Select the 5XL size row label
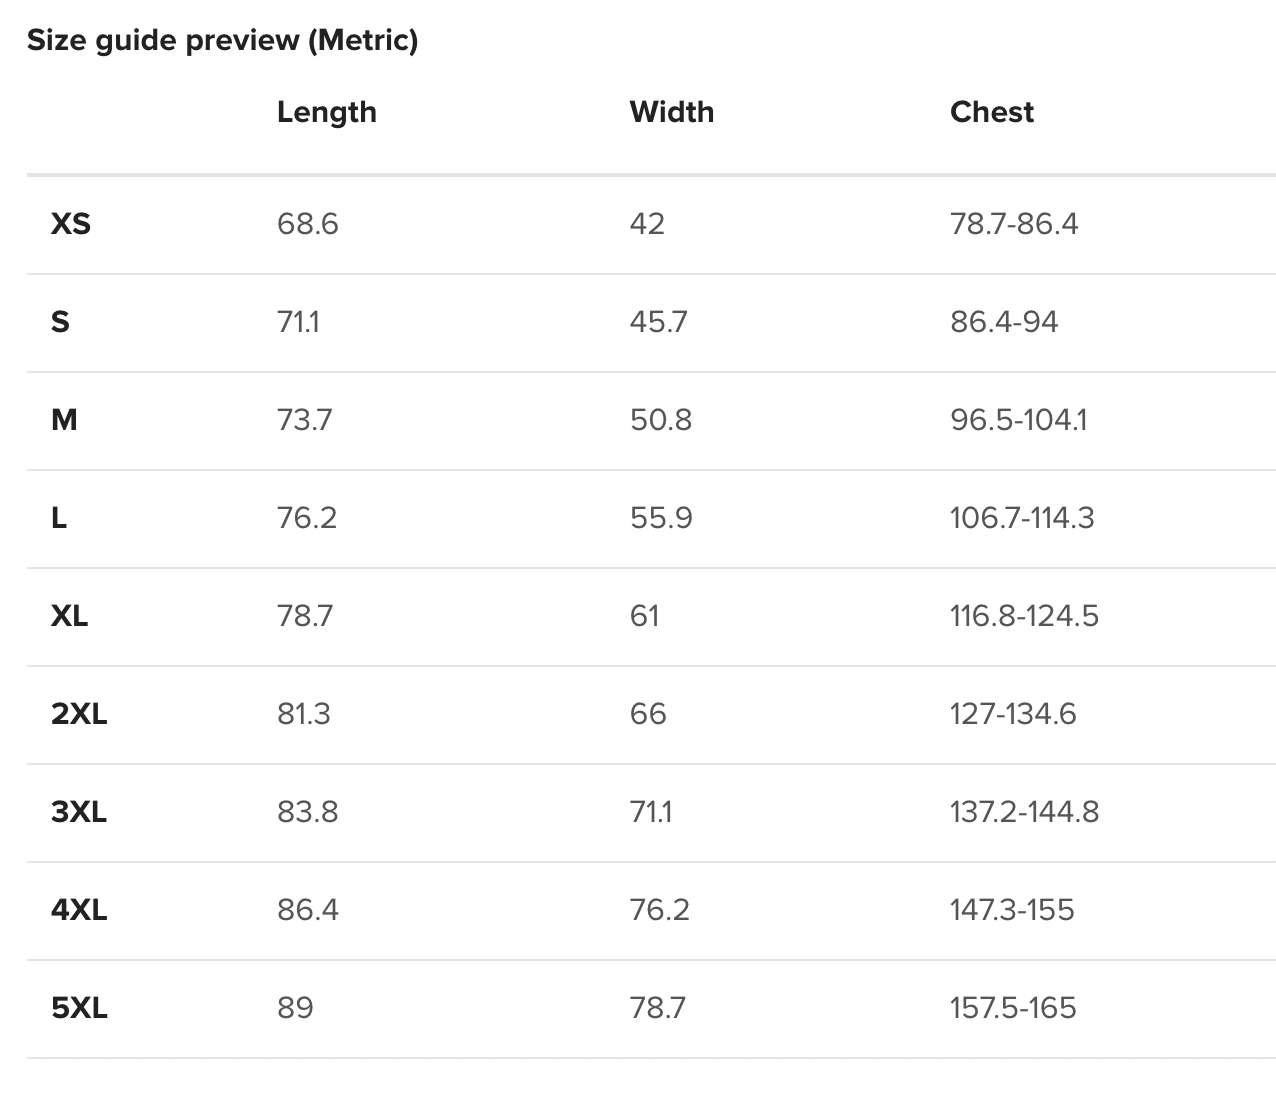This screenshot has width=1276, height=1120. [x=79, y=1008]
